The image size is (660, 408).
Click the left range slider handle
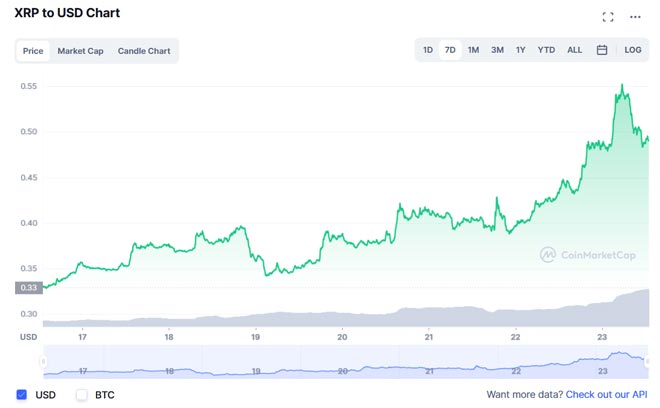point(44,361)
